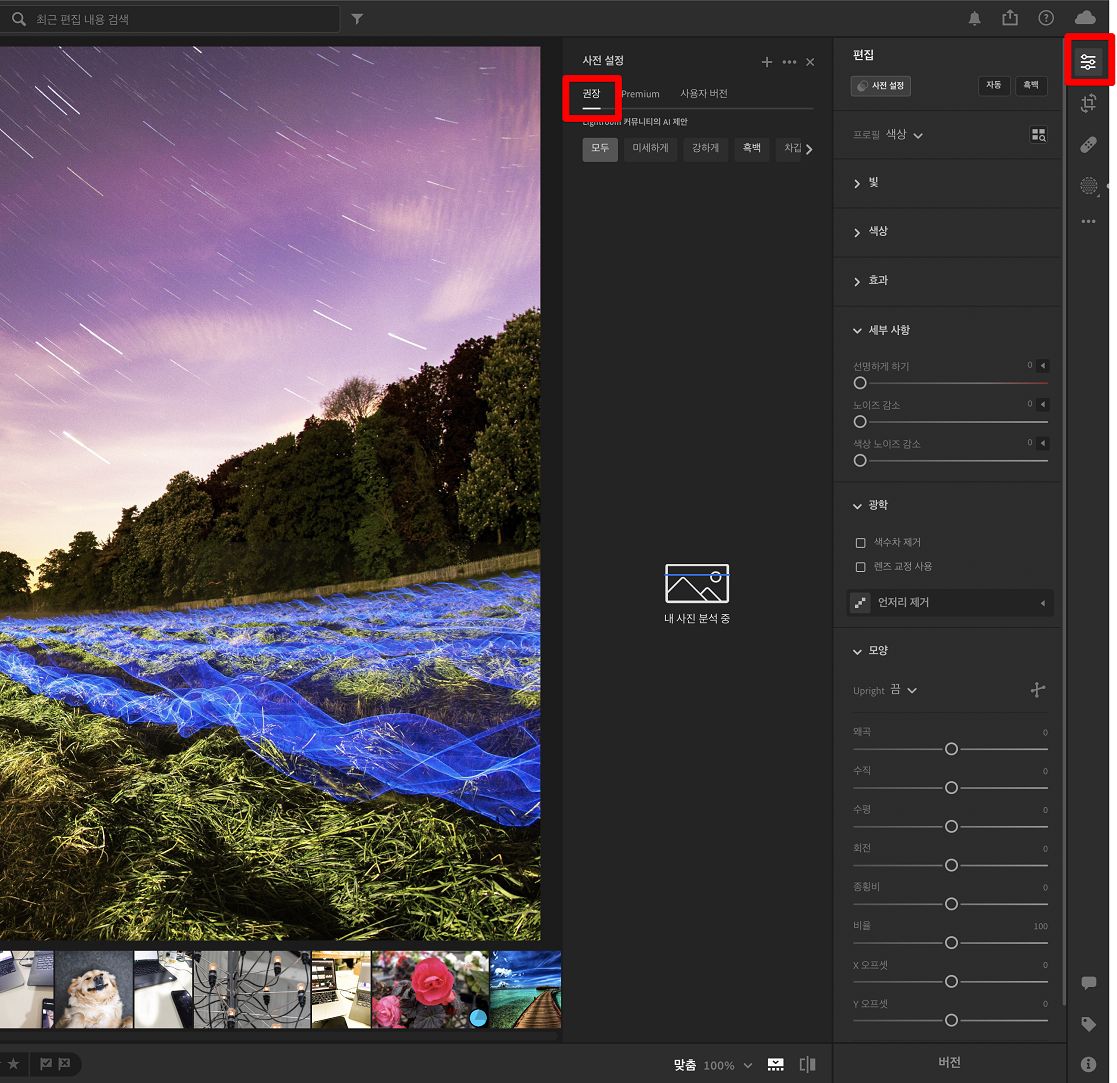The image size is (1117, 1083).
Task: Select the Crop and rotate tool
Action: coord(1088,103)
